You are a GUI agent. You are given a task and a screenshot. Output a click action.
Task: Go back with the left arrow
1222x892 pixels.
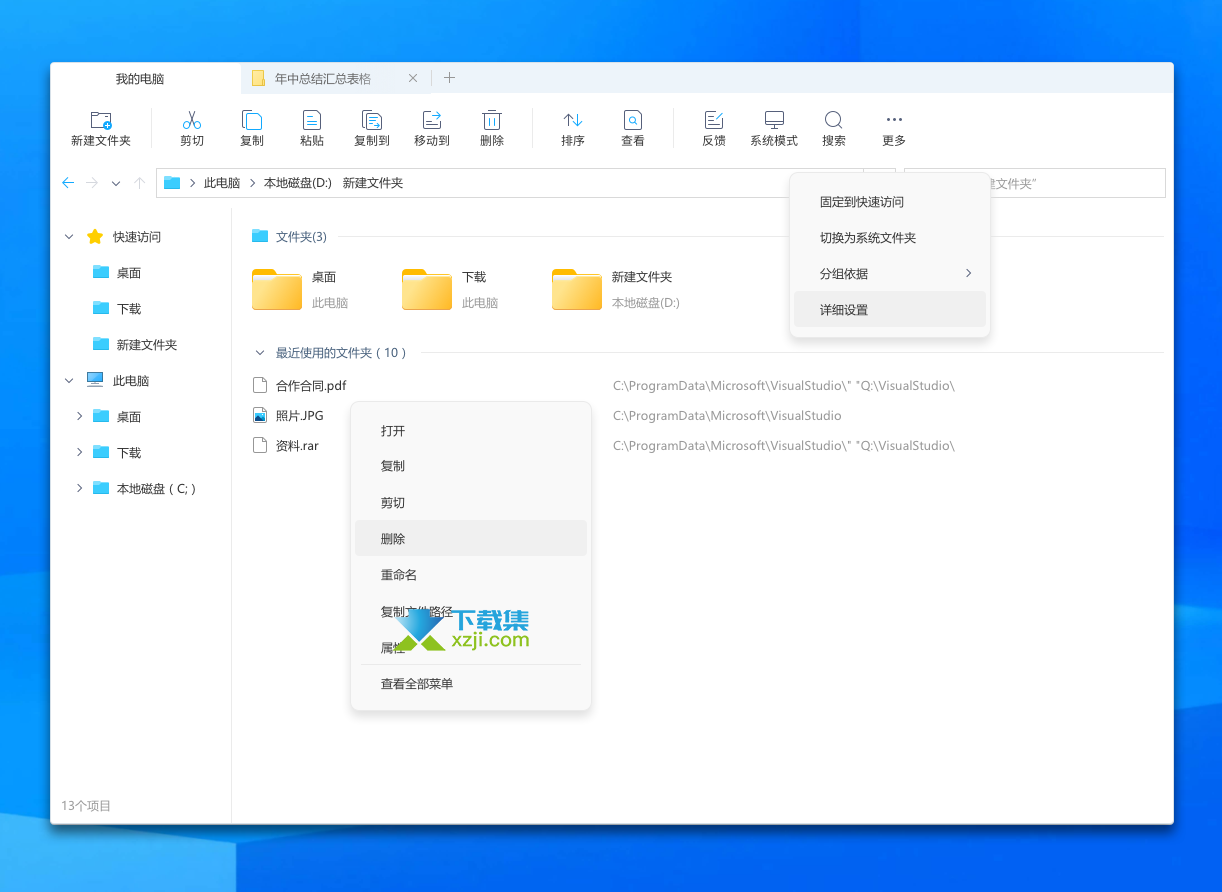68,183
